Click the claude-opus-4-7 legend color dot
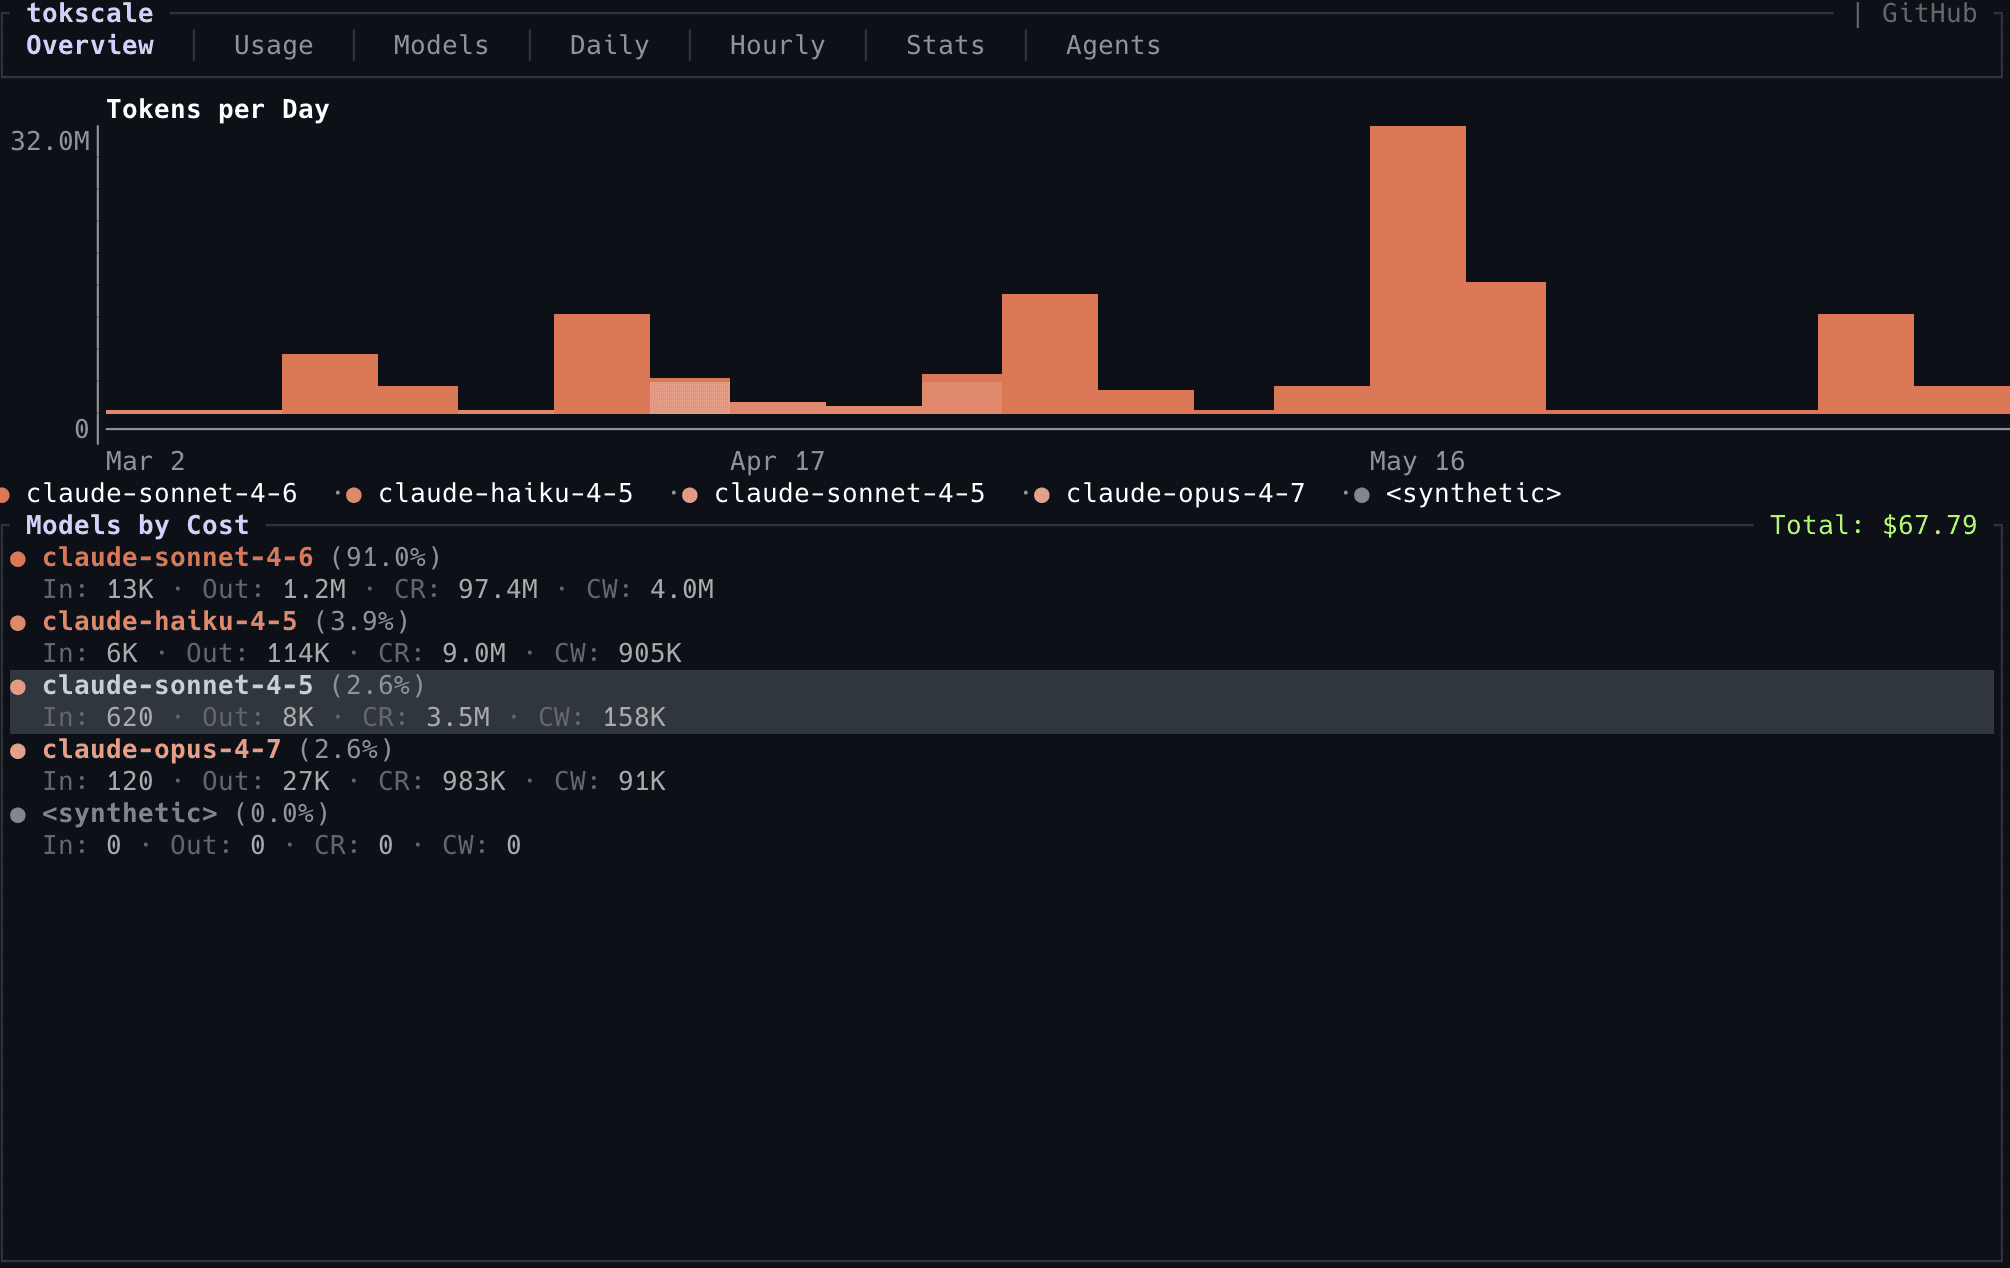This screenshot has height=1268, width=2010. 1041,495
